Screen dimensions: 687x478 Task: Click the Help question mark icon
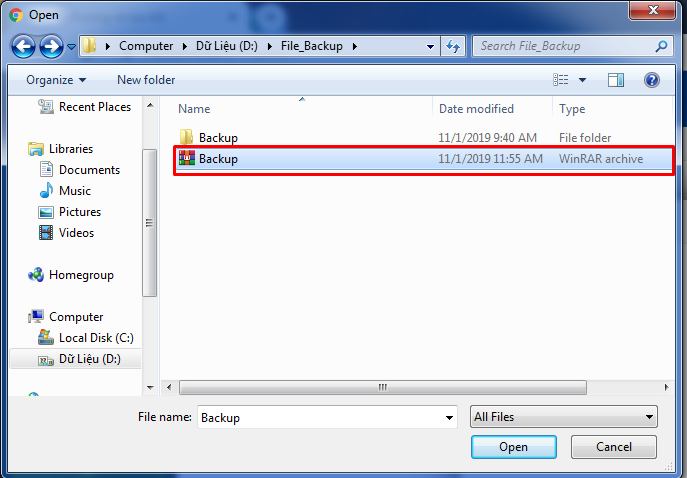pyautogui.click(x=652, y=80)
